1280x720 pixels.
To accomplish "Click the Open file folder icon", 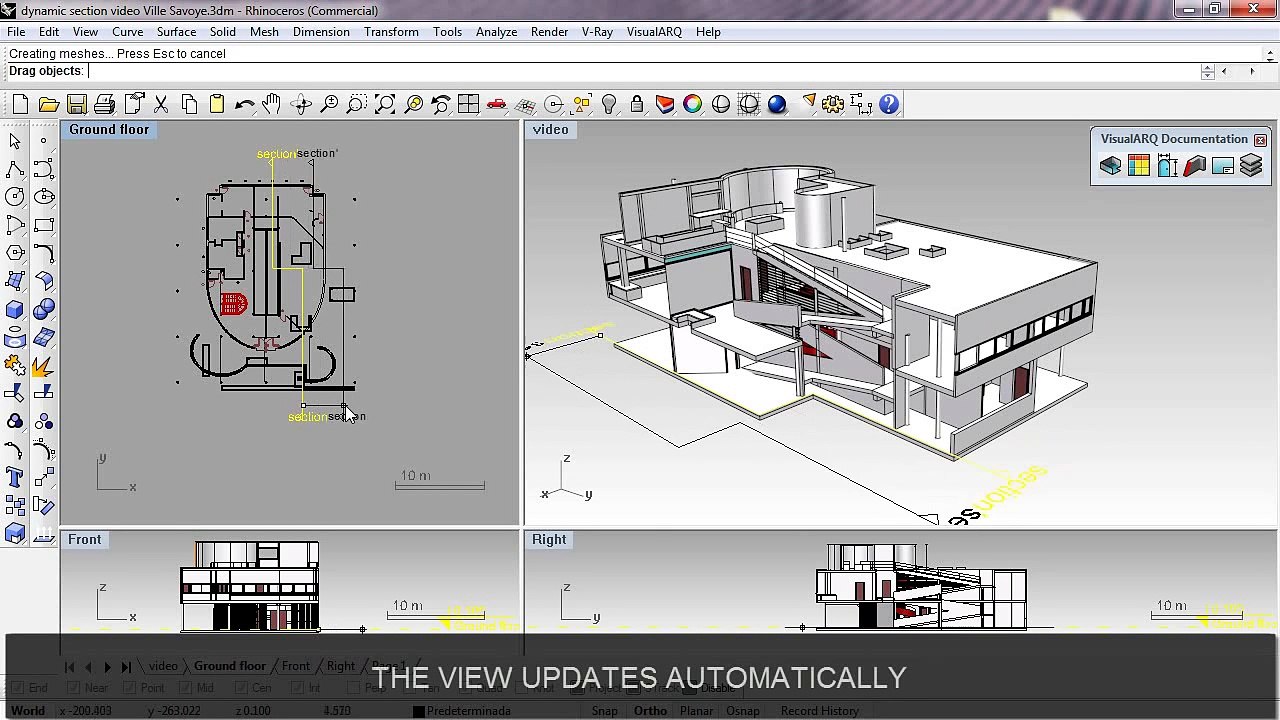I will [x=48, y=104].
